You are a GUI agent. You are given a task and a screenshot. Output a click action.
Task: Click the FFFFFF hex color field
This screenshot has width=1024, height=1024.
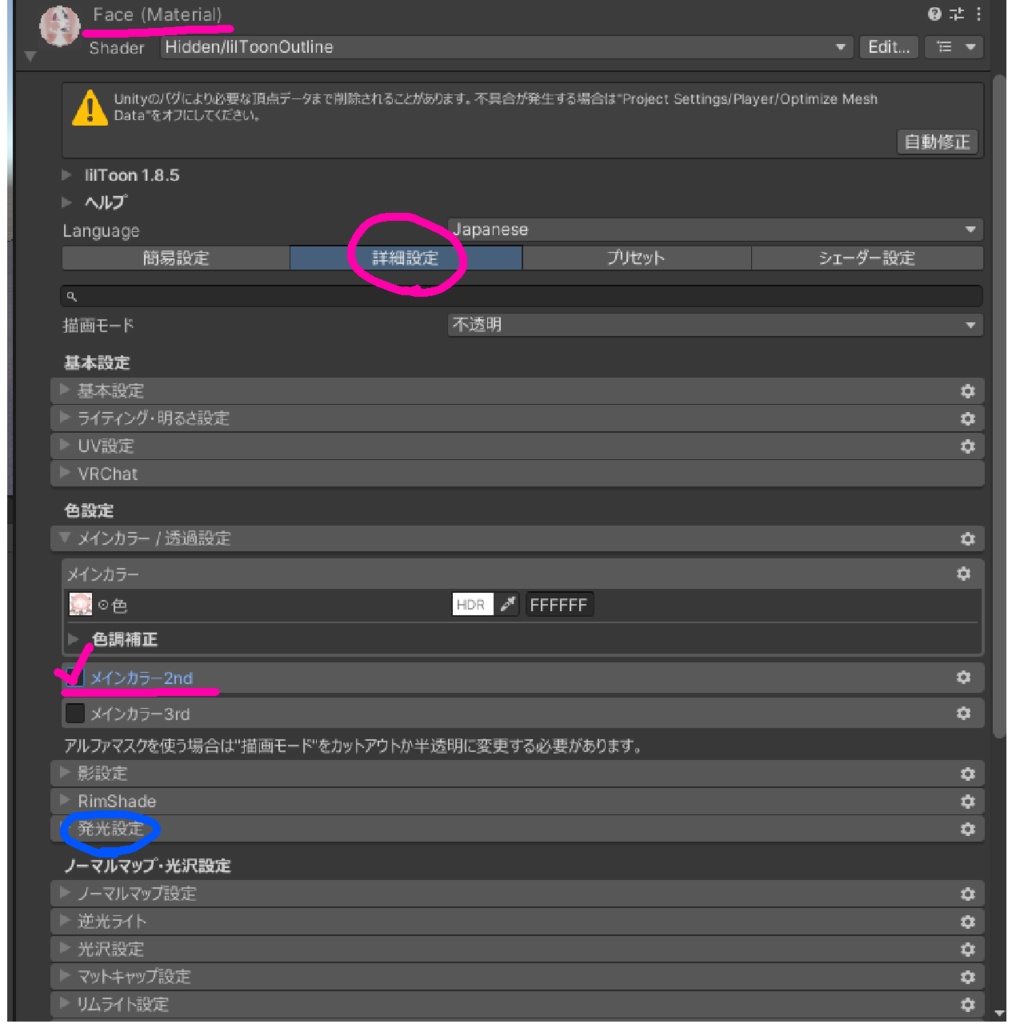click(559, 605)
